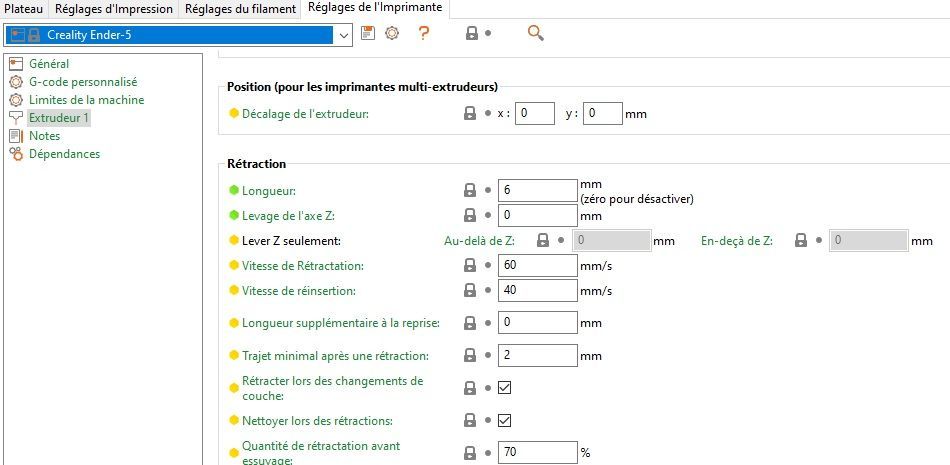Uncheck Nettoyer lors des rétractions
This screenshot has width=950, height=465.
(505, 420)
